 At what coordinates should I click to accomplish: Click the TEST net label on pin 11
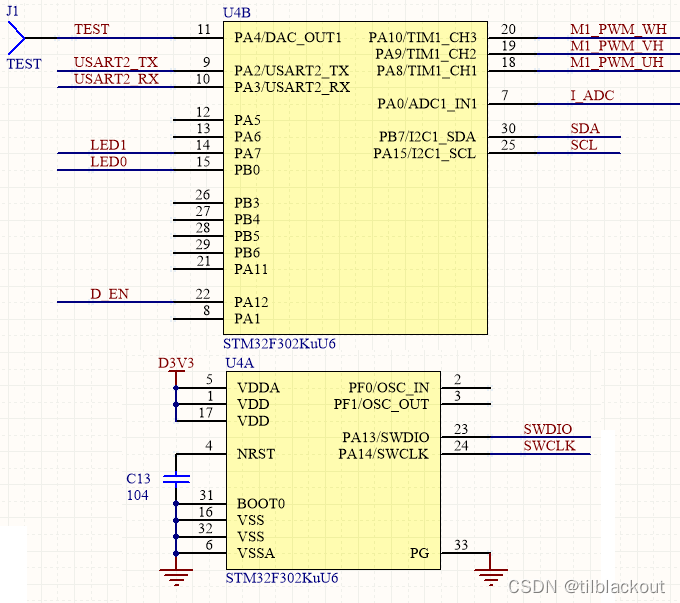[x=92, y=29]
